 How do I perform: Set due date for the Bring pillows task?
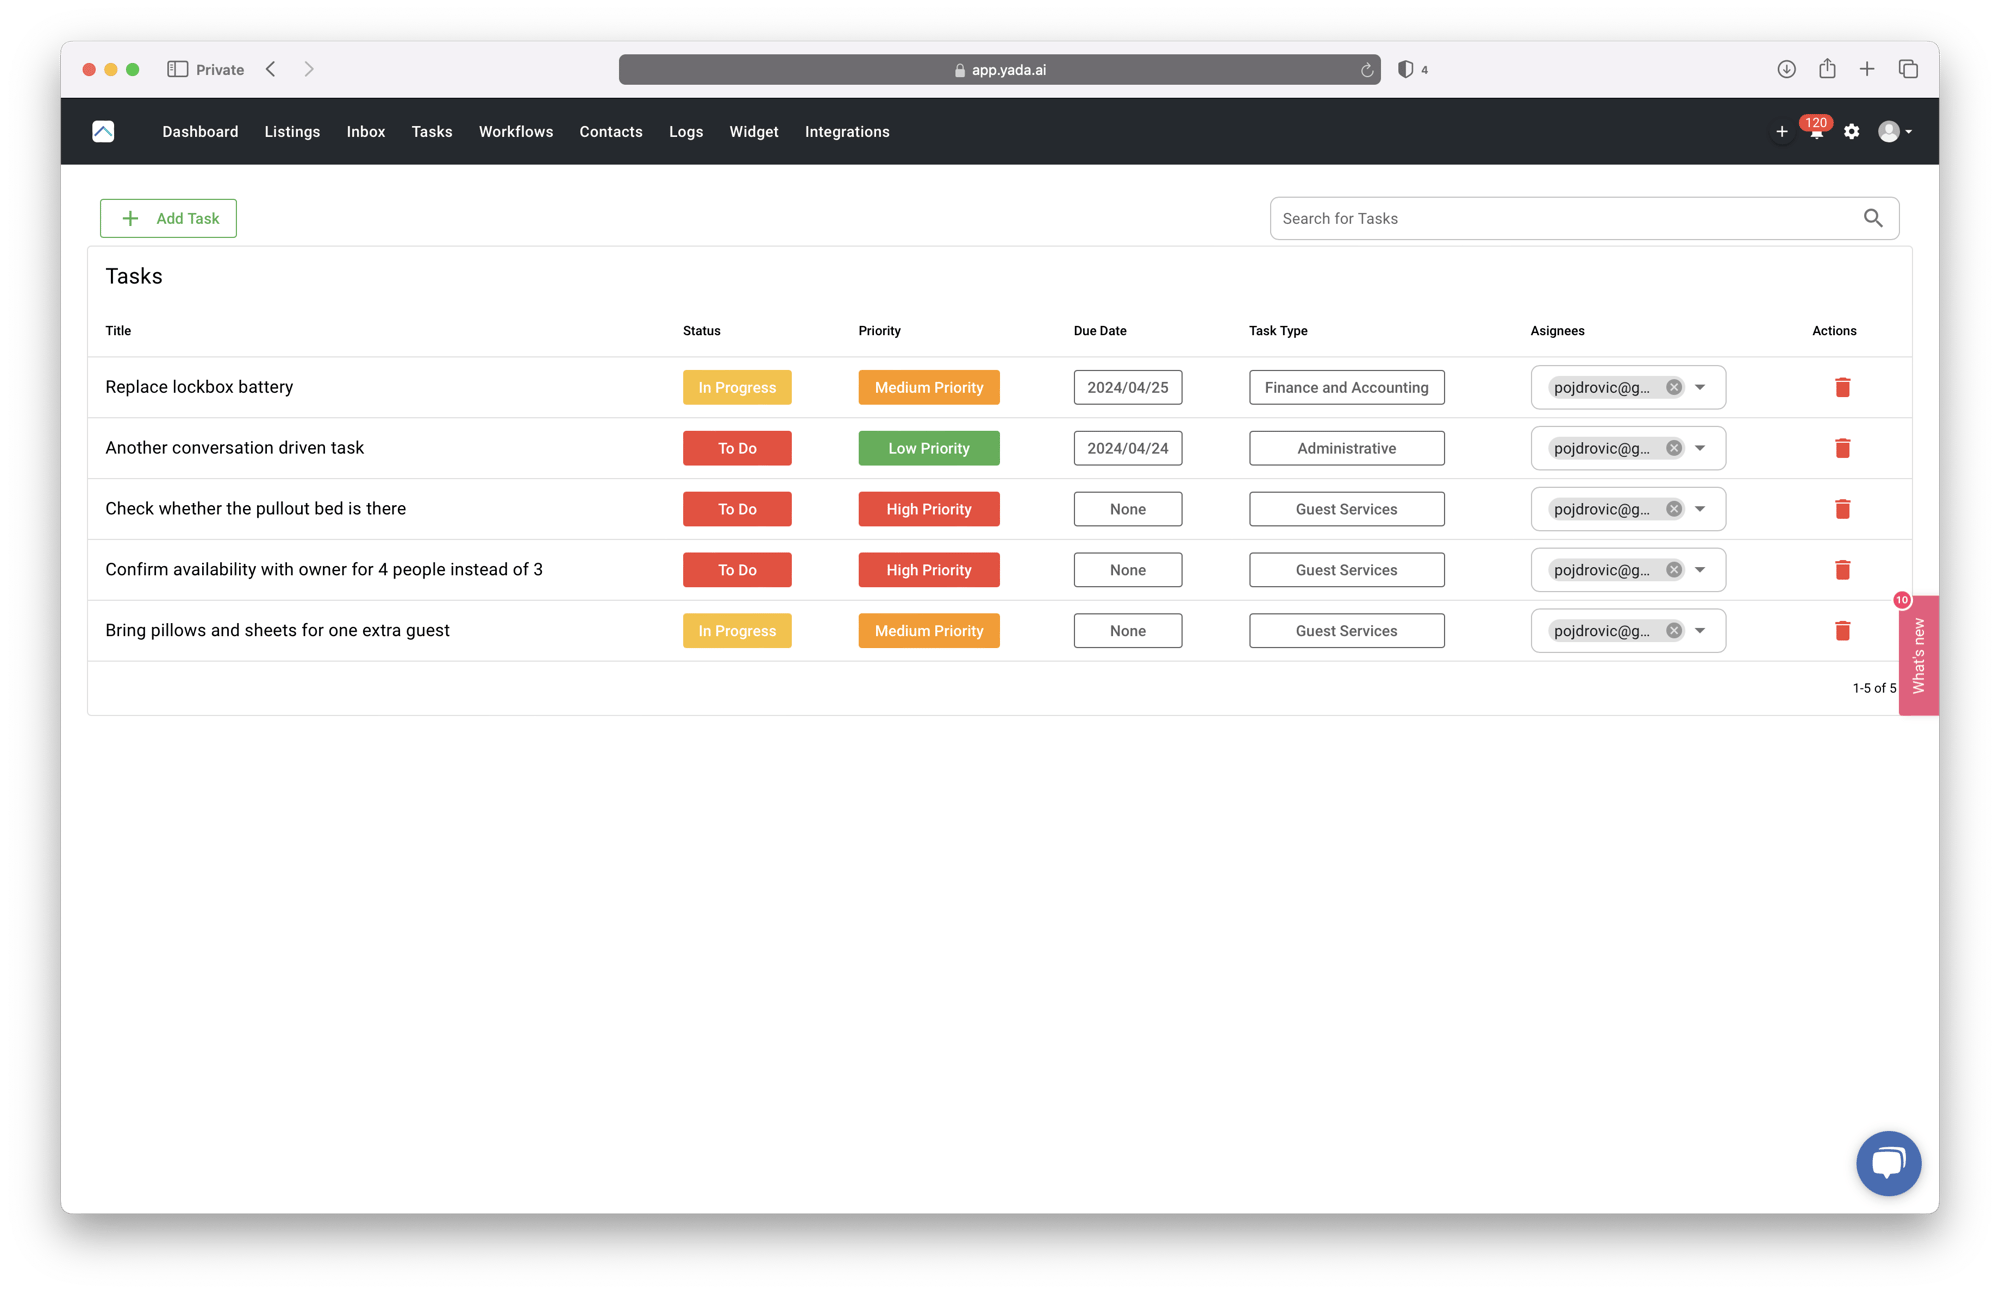point(1128,631)
